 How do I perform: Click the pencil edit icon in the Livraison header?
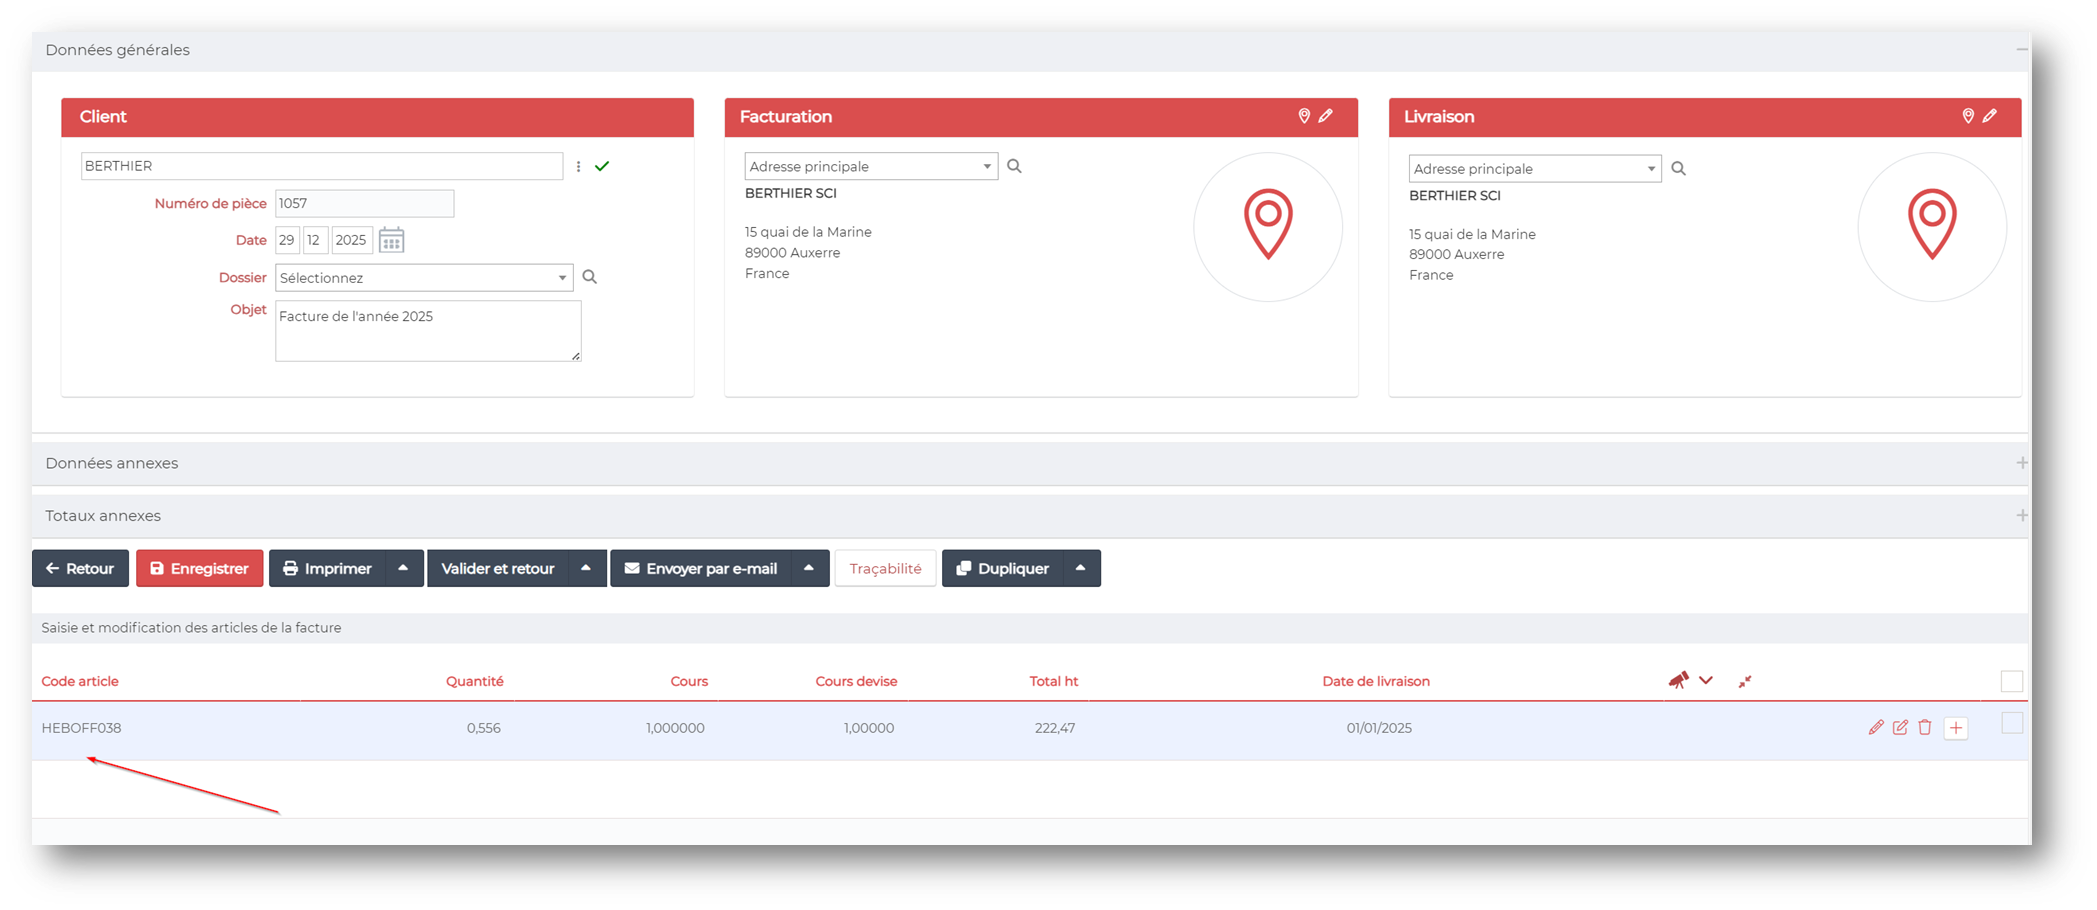coord(1990,116)
